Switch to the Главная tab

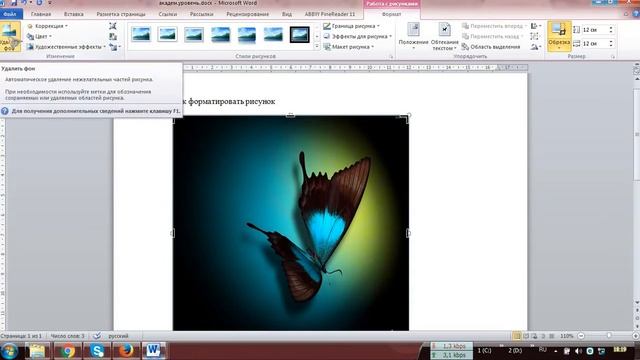[41, 14]
